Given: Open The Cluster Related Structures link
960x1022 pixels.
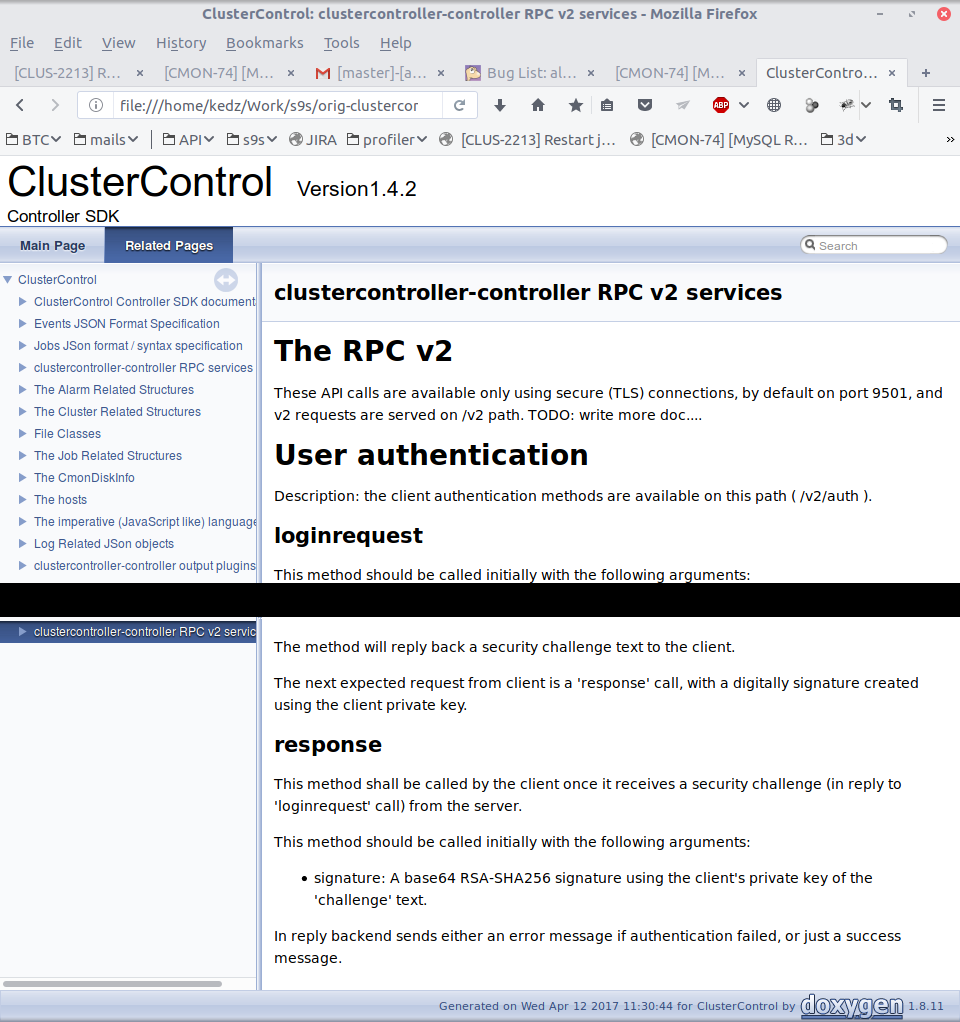Looking at the screenshot, I should [x=117, y=412].
